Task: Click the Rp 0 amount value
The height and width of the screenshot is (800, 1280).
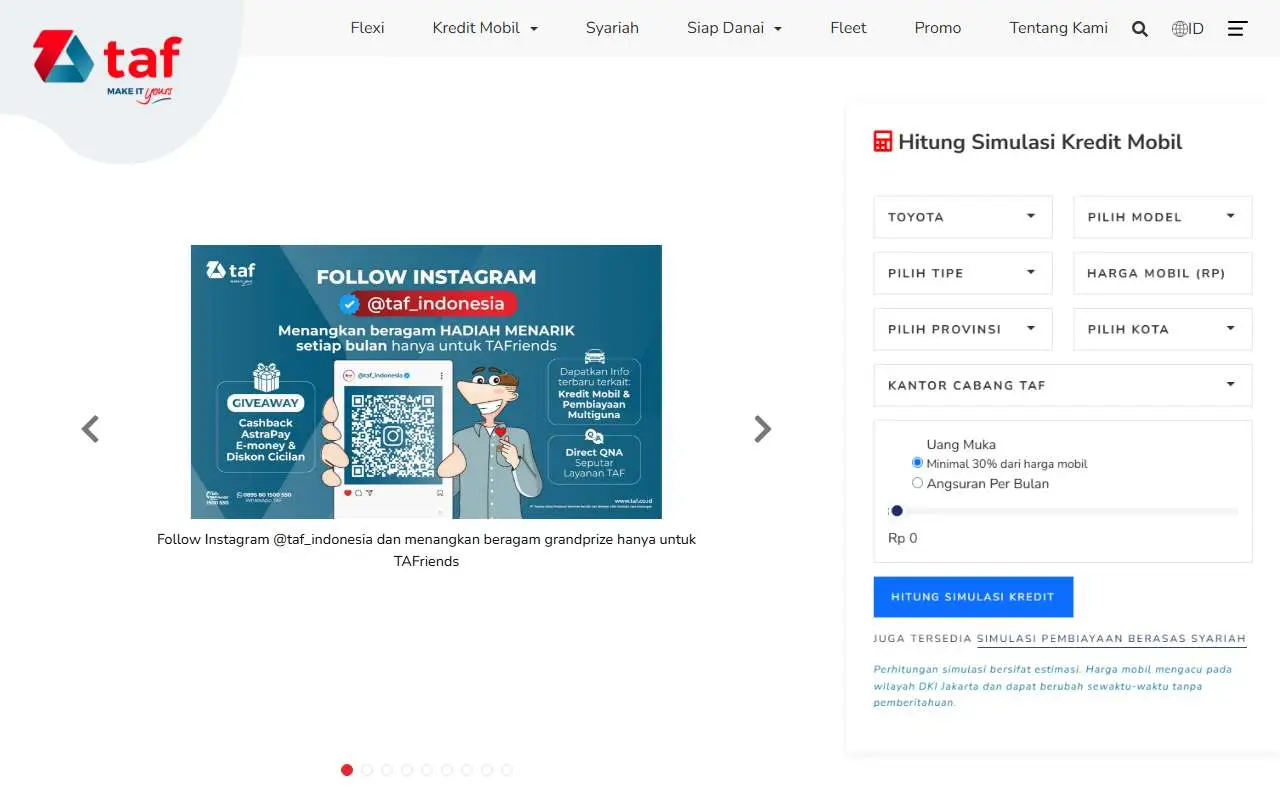Action: click(902, 538)
